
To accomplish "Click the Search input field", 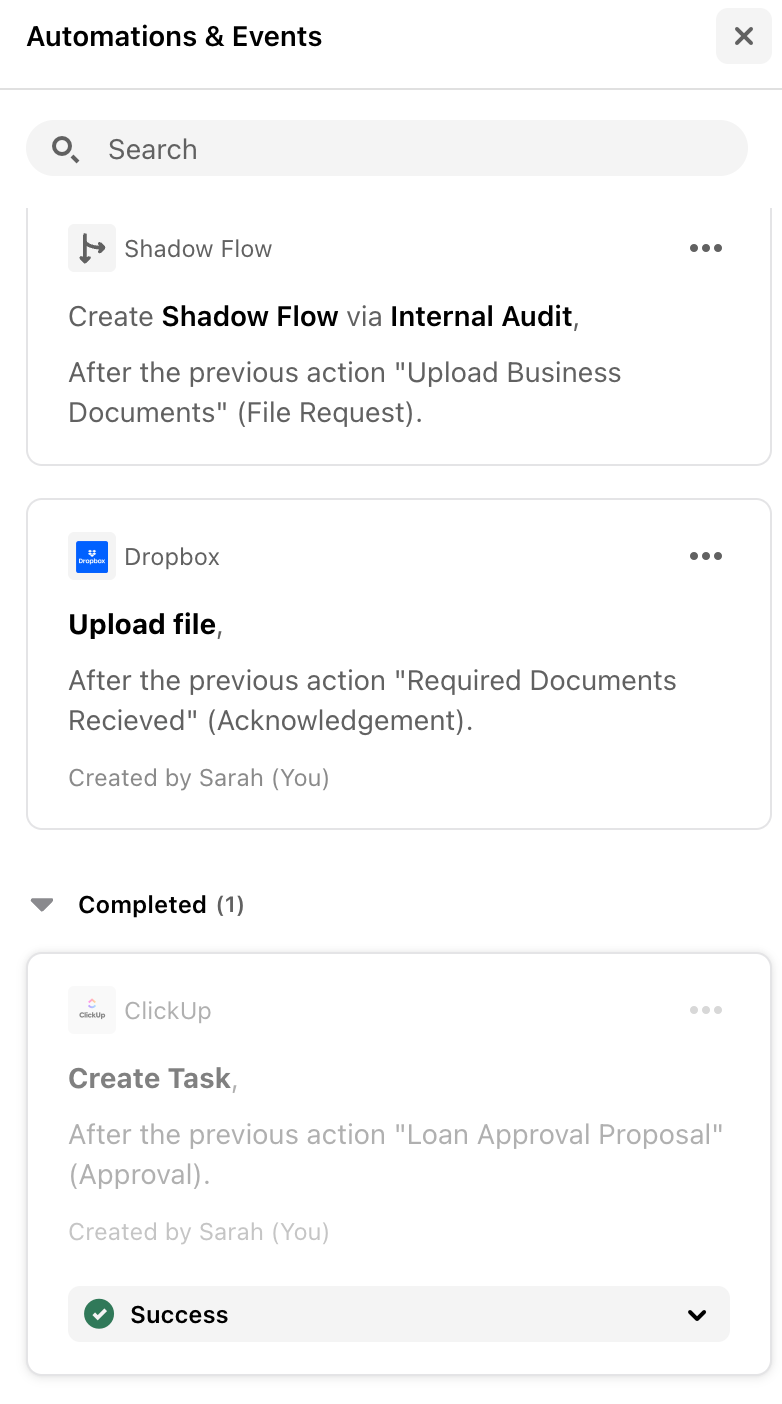I will (x=387, y=149).
